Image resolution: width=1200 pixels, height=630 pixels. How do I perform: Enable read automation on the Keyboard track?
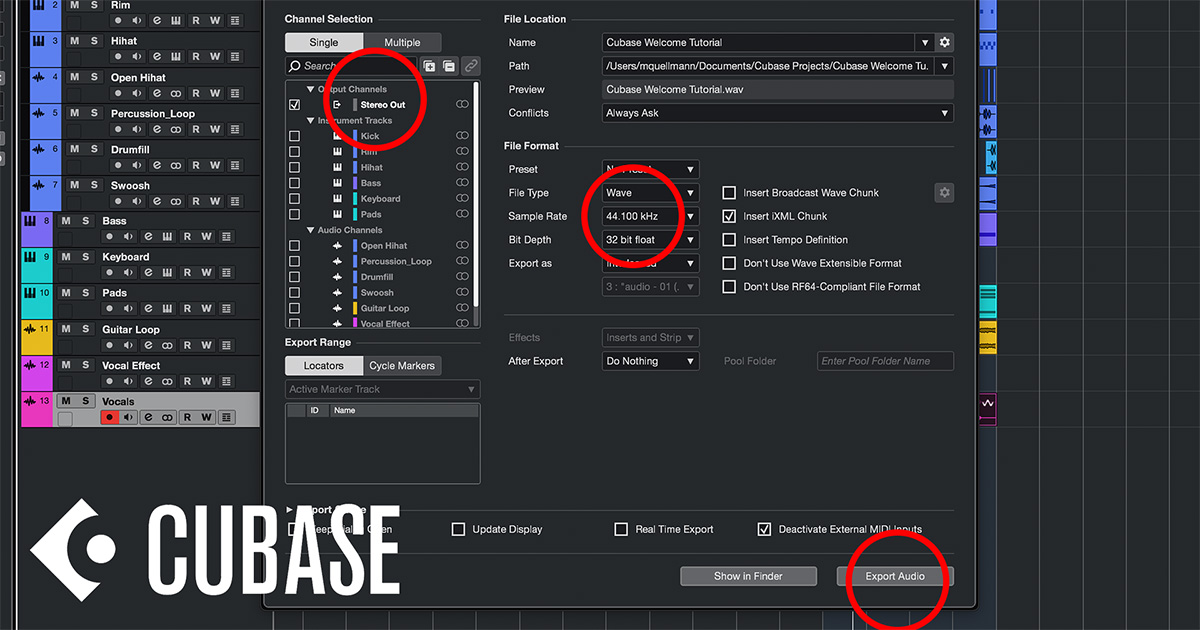coord(187,272)
